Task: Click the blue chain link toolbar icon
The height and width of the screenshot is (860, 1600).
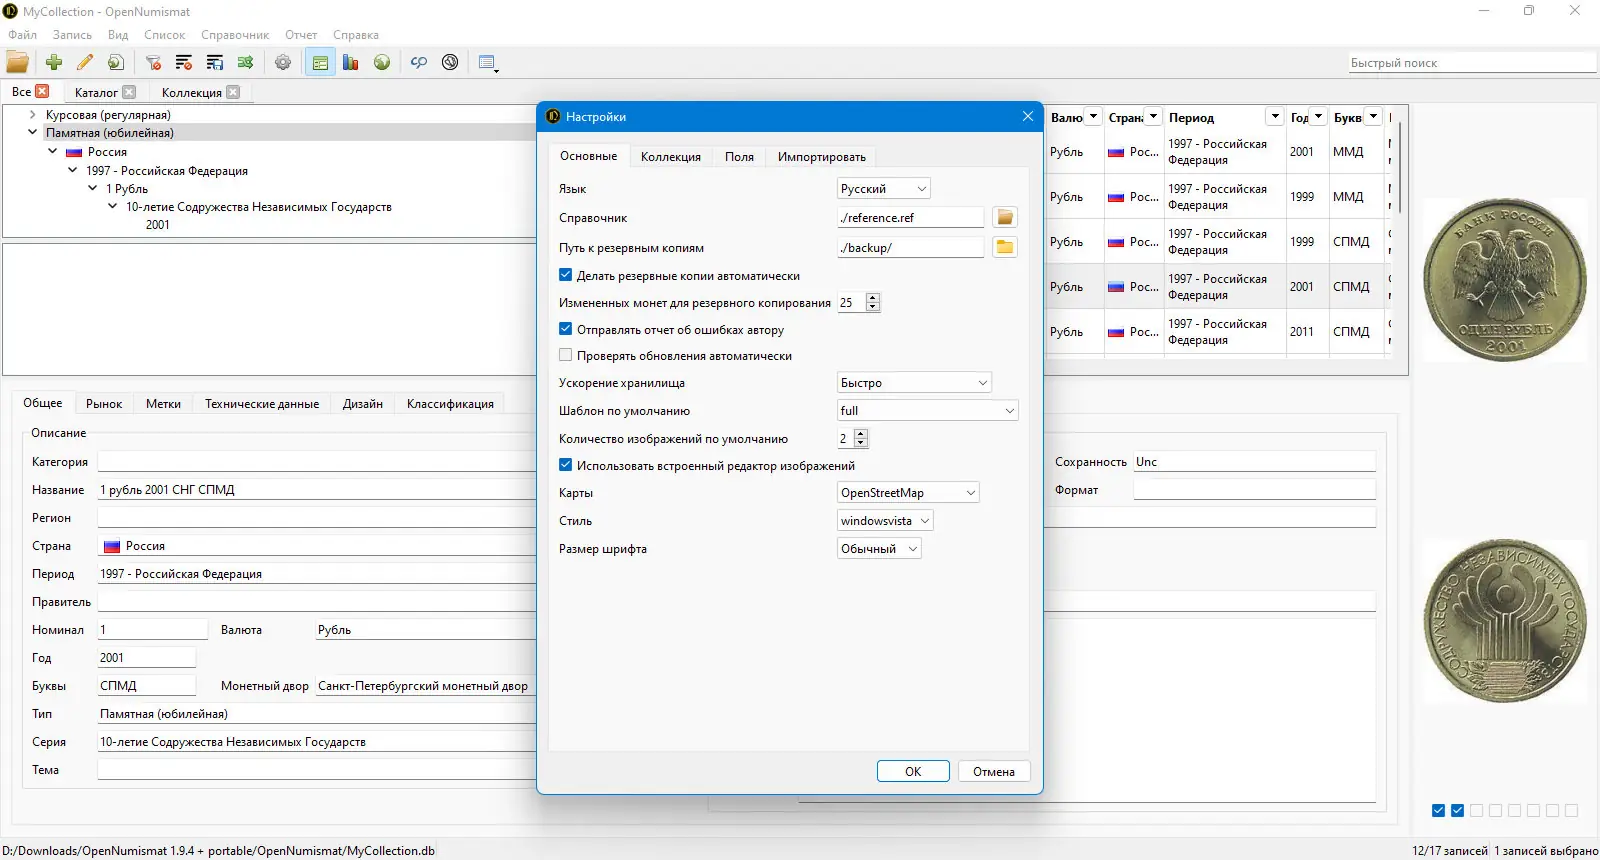Action: click(419, 62)
